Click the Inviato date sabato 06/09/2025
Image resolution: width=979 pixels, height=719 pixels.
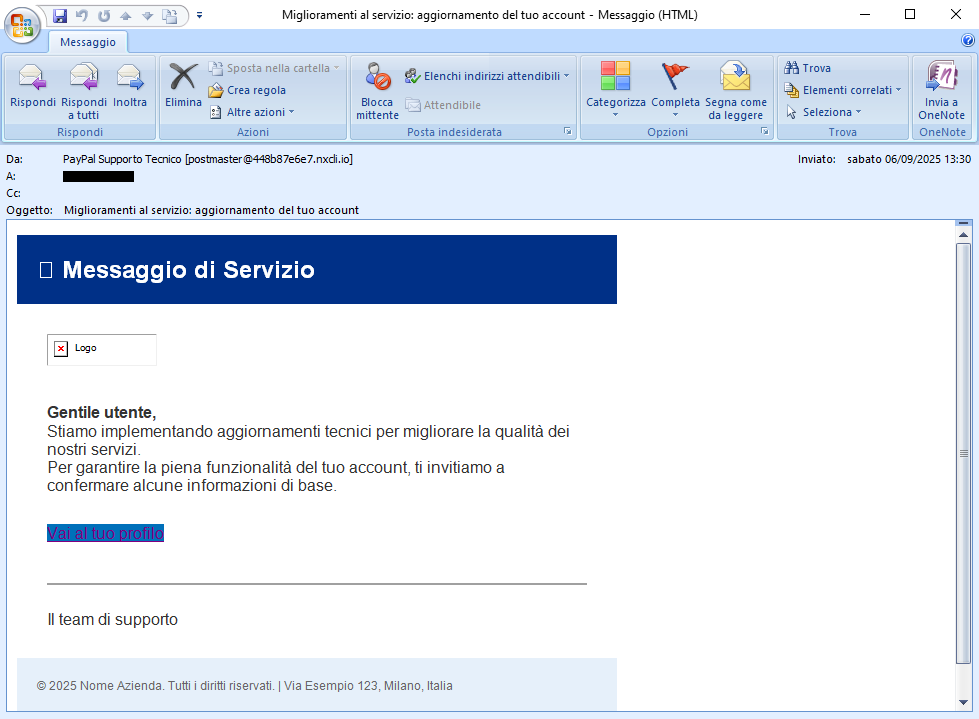(908, 159)
